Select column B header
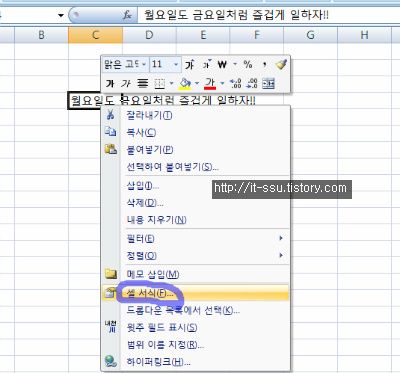Viewport: 400px width, 373px height. [x=41, y=35]
